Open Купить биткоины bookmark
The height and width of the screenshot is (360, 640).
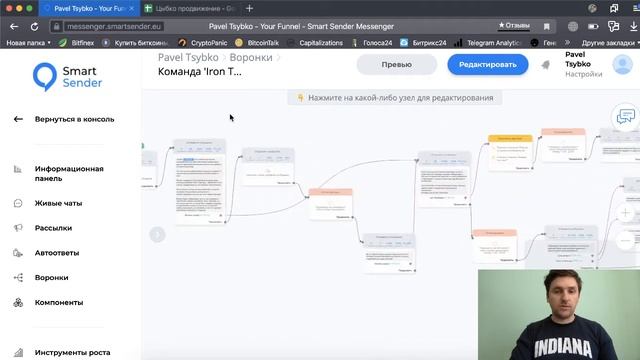(x=136, y=42)
